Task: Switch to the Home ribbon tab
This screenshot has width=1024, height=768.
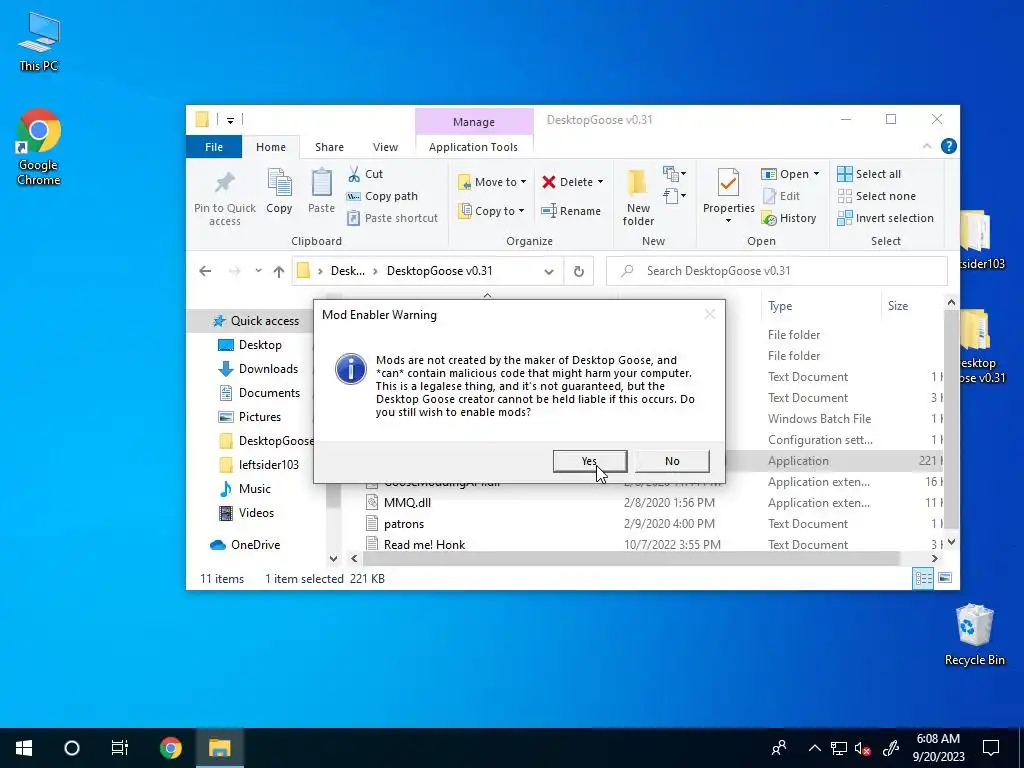Action: click(270, 147)
